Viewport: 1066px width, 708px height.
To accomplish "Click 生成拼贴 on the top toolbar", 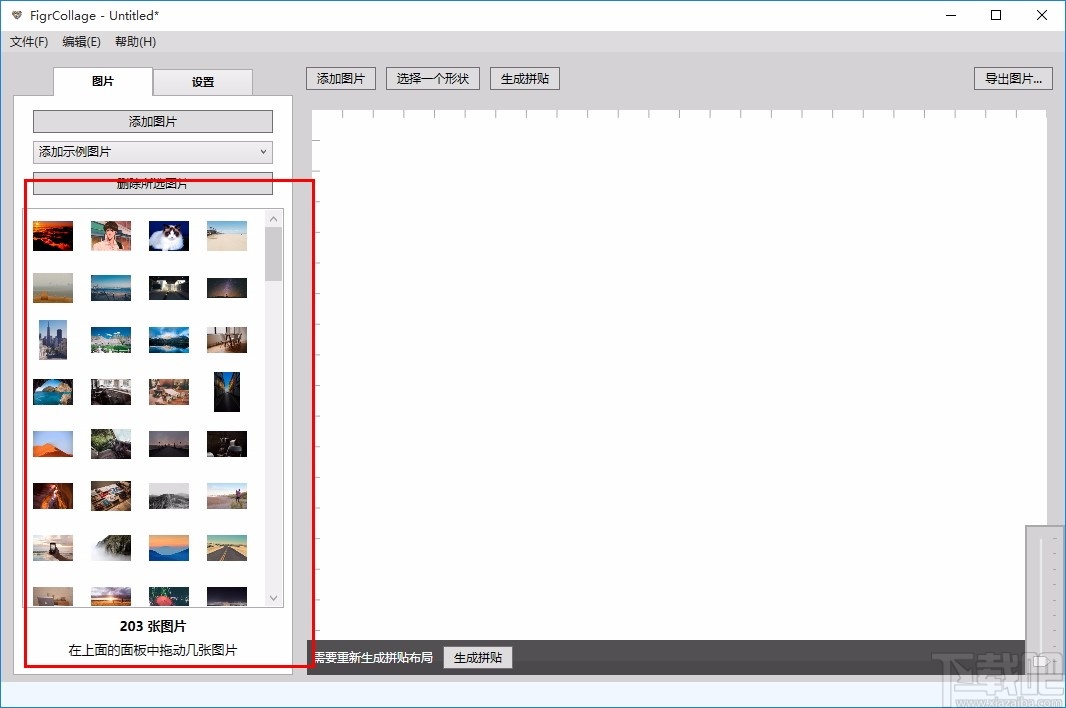I will (524, 78).
